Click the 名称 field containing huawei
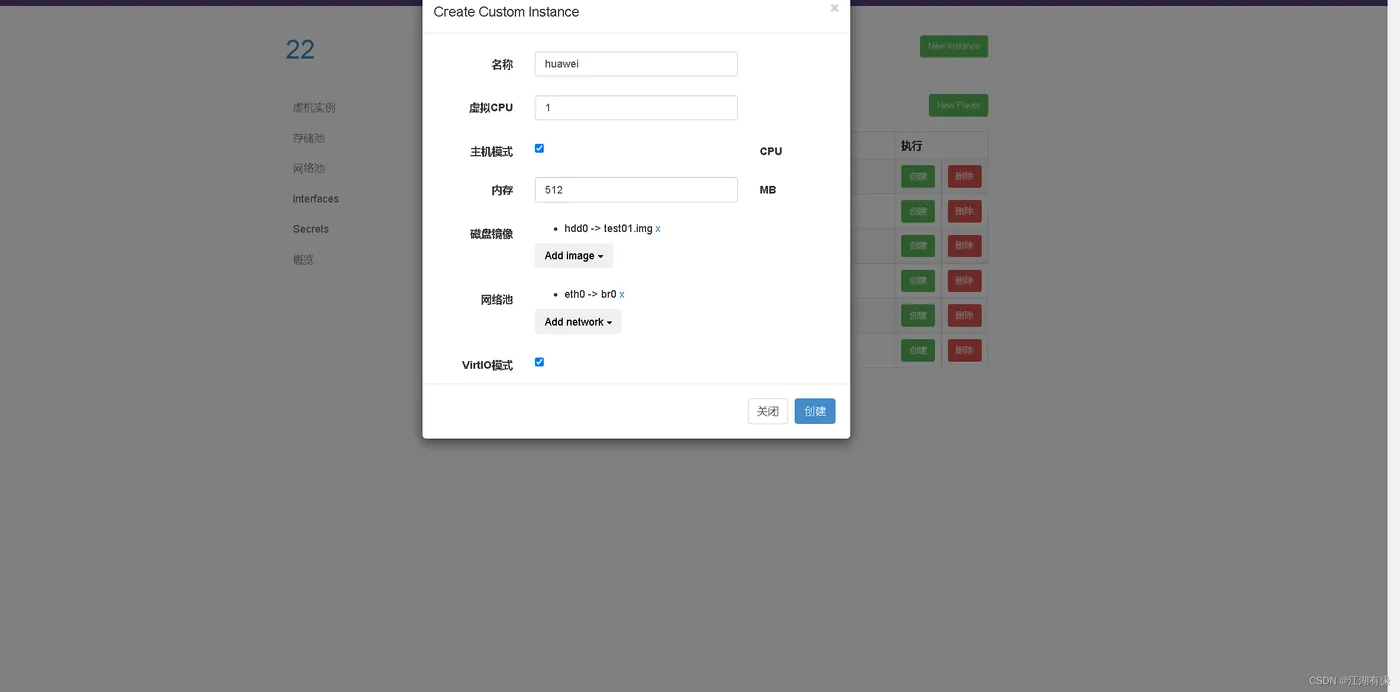The image size is (1400, 692). (636, 64)
